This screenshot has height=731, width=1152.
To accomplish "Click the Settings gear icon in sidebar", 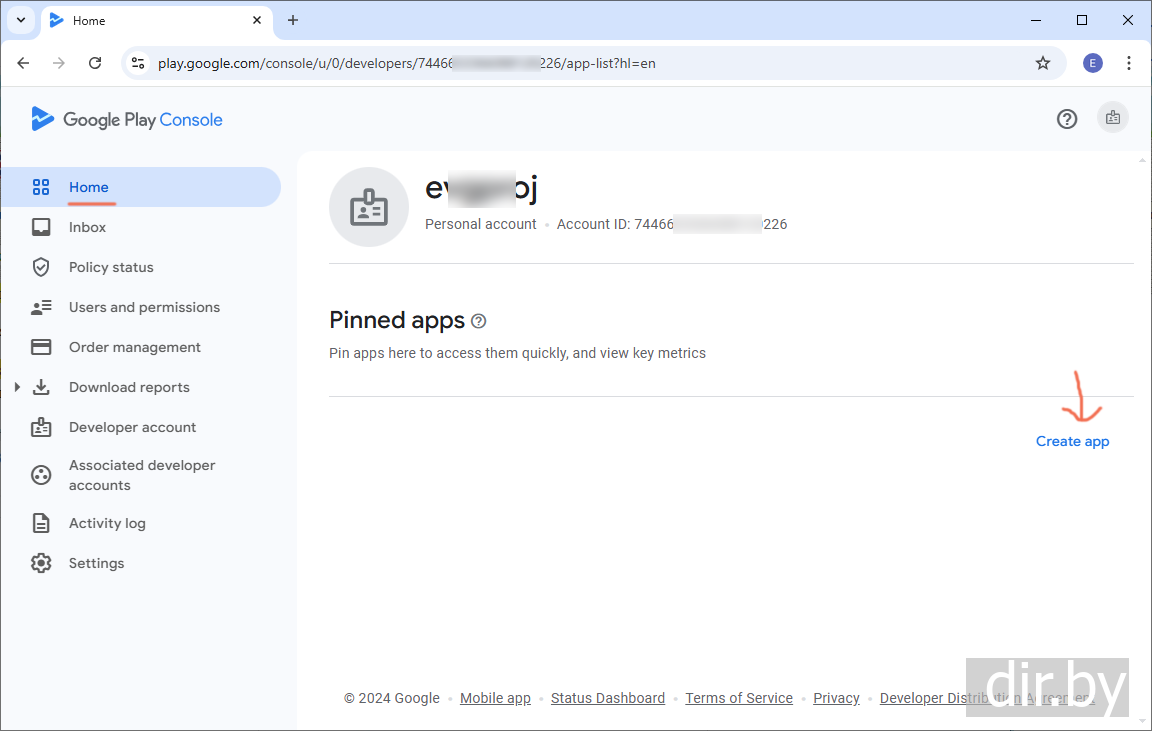I will [41, 563].
